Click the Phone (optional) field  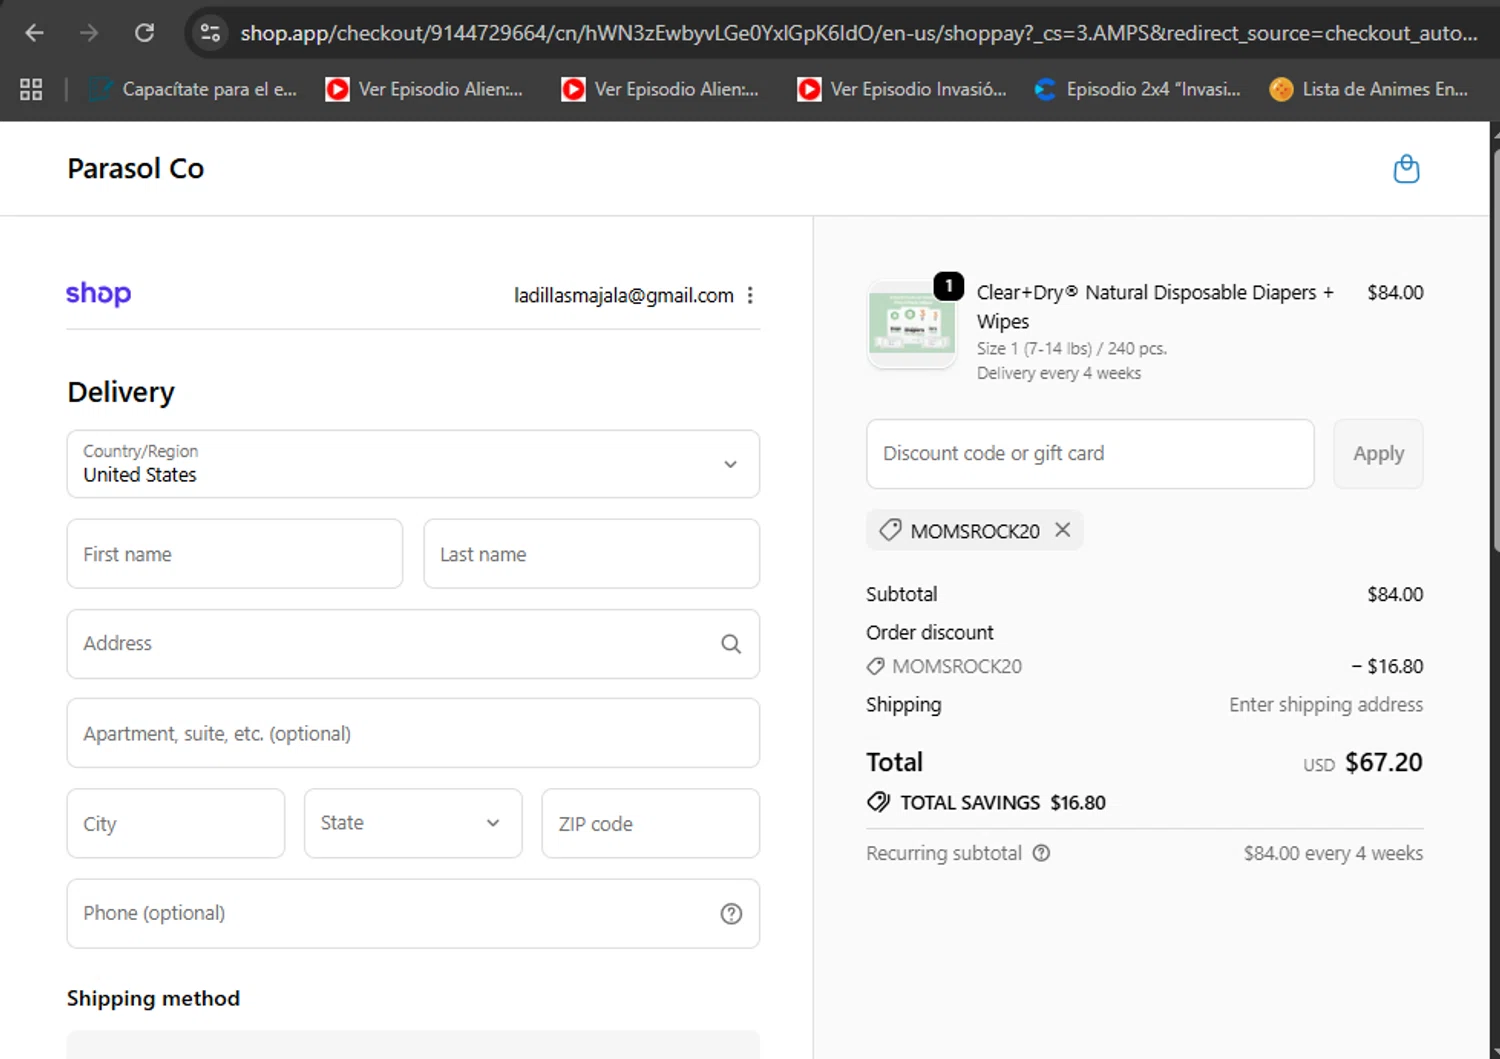(x=413, y=914)
